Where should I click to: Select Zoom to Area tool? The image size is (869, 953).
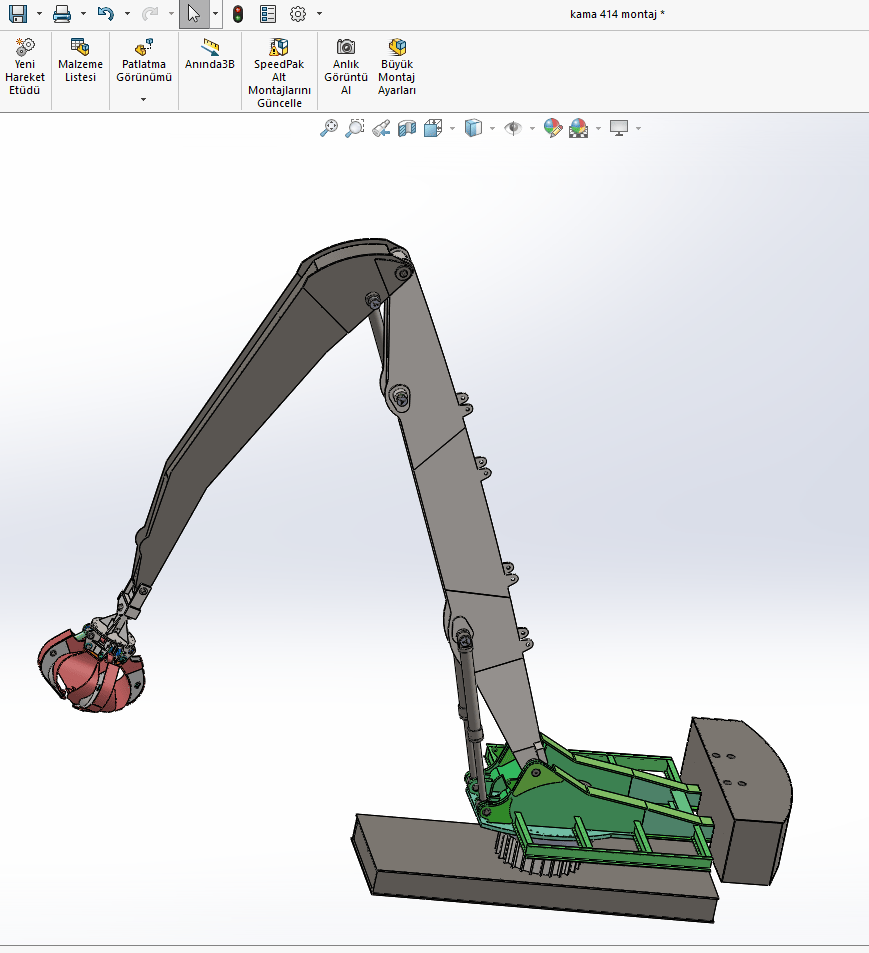355,128
